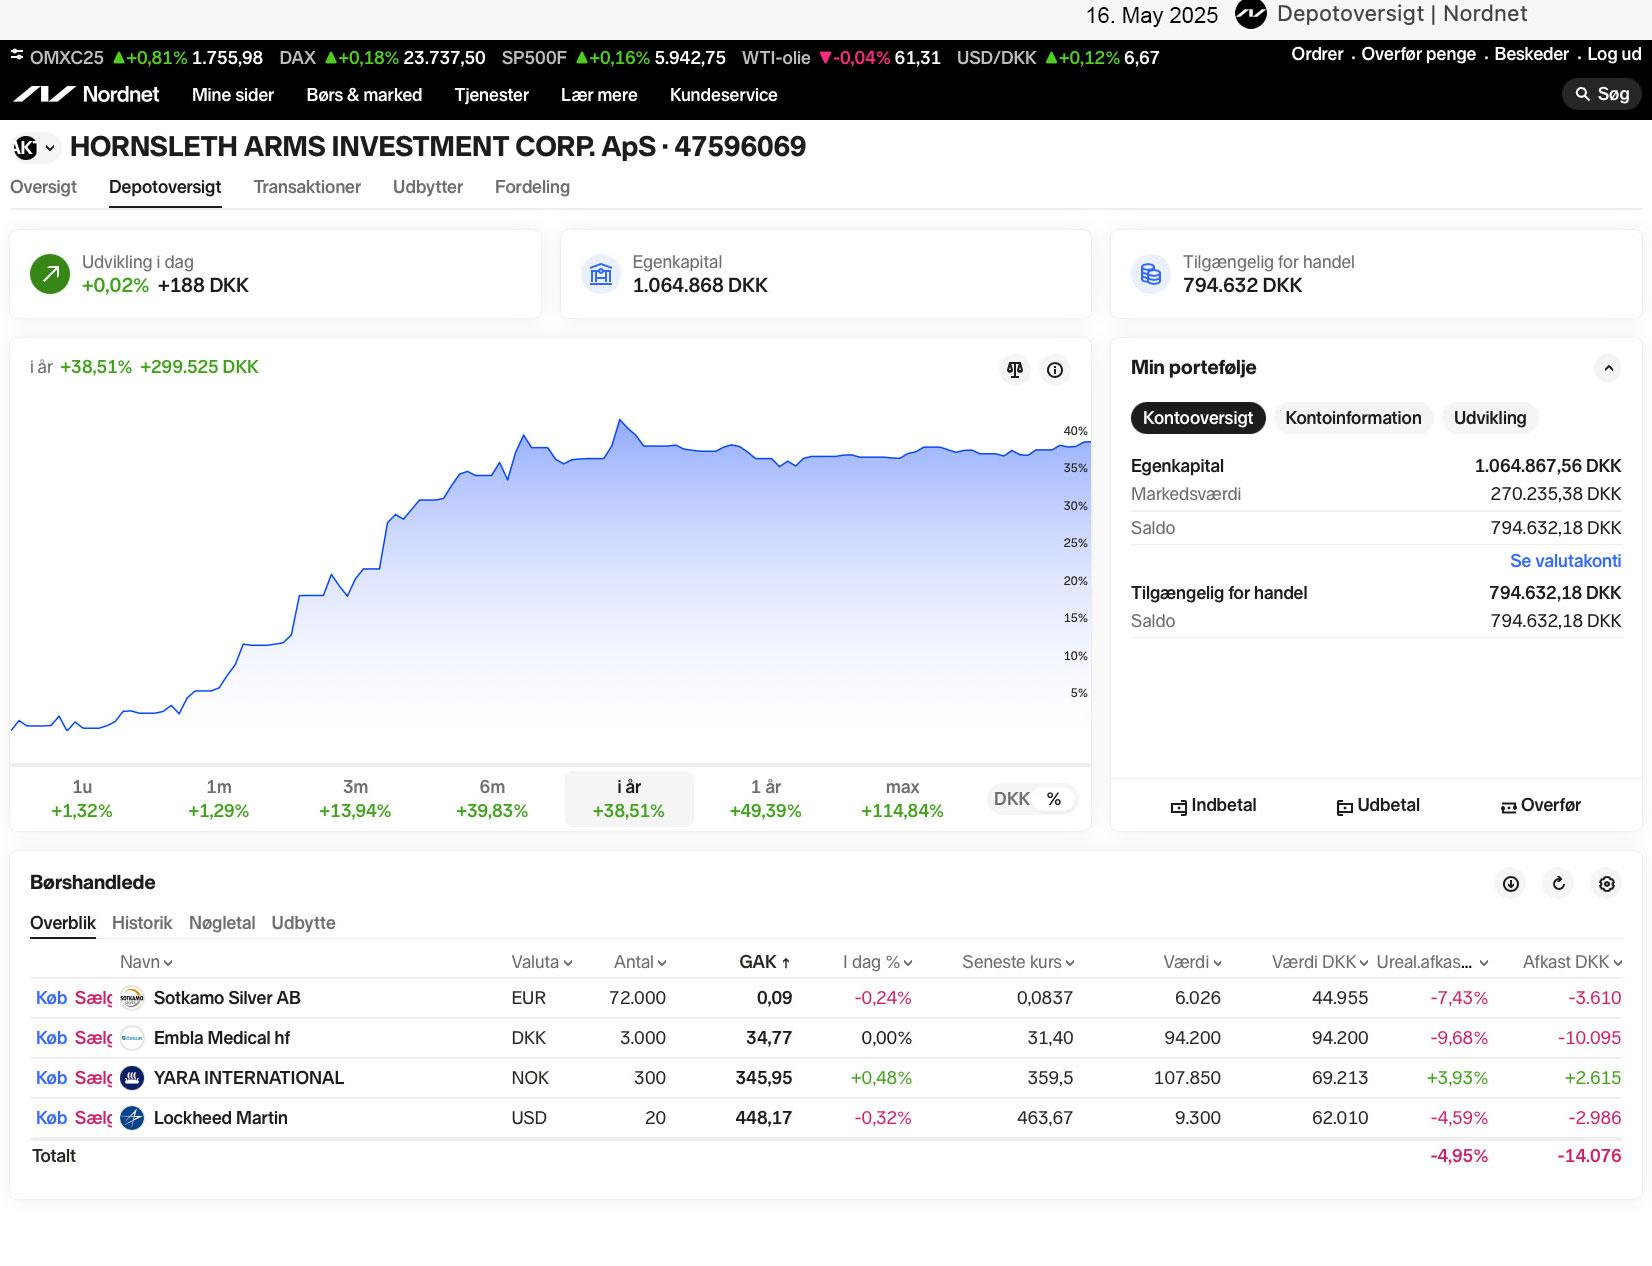Switch to the Transaktioner tab
1652x1266 pixels.
pyautogui.click(x=307, y=187)
